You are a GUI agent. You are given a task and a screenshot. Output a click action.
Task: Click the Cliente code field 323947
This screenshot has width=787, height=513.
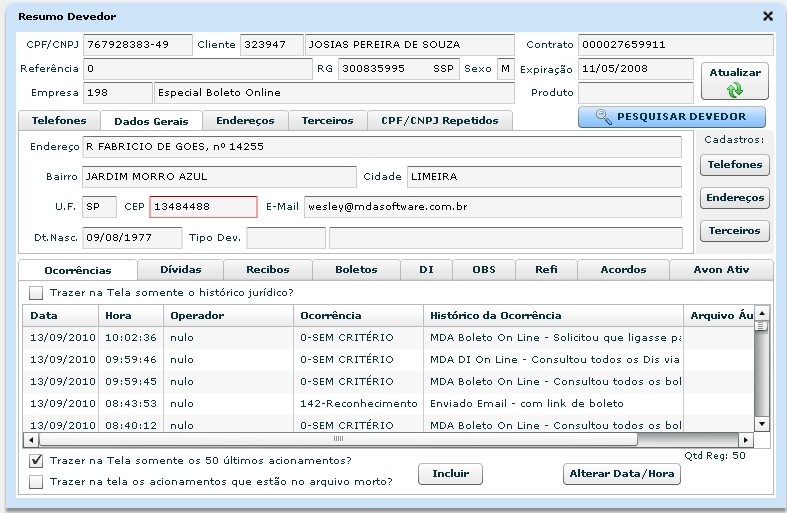(272, 45)
